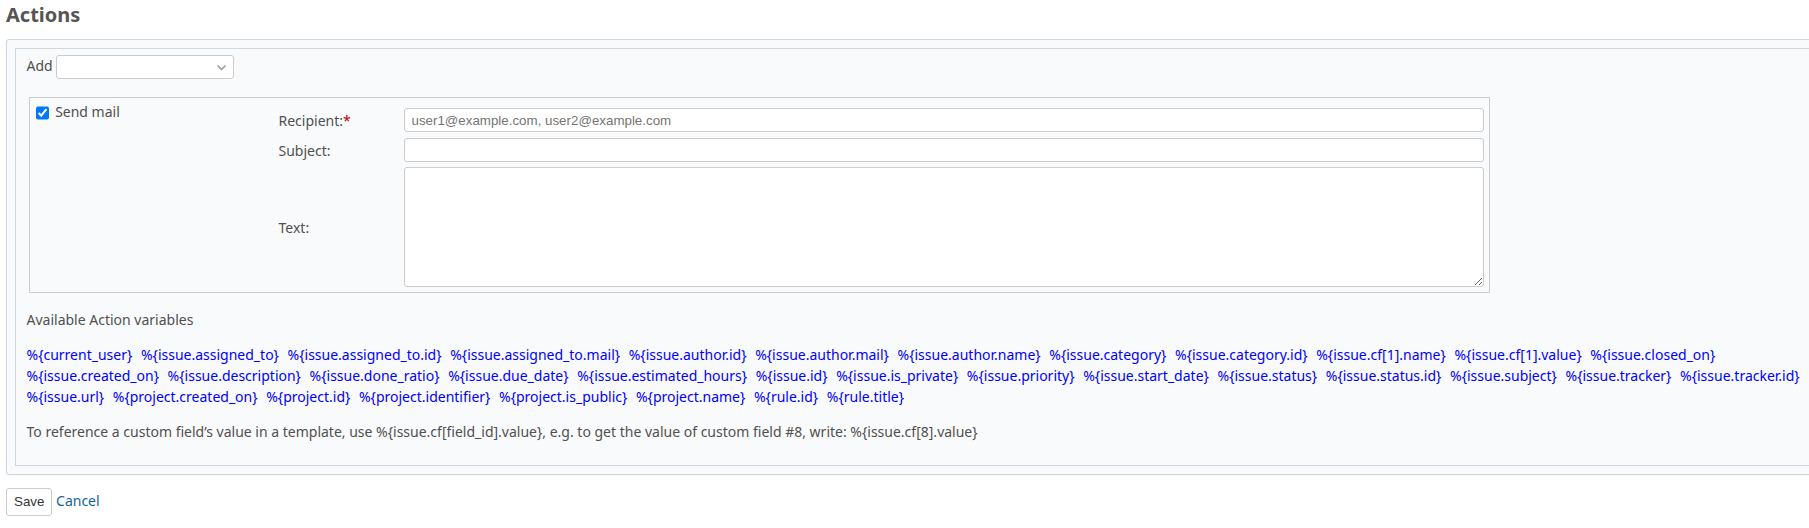Select the %{project.name} variable
Image resolution: width=1809 pixels, height=528 pixels.
click(x=690, y=397)
